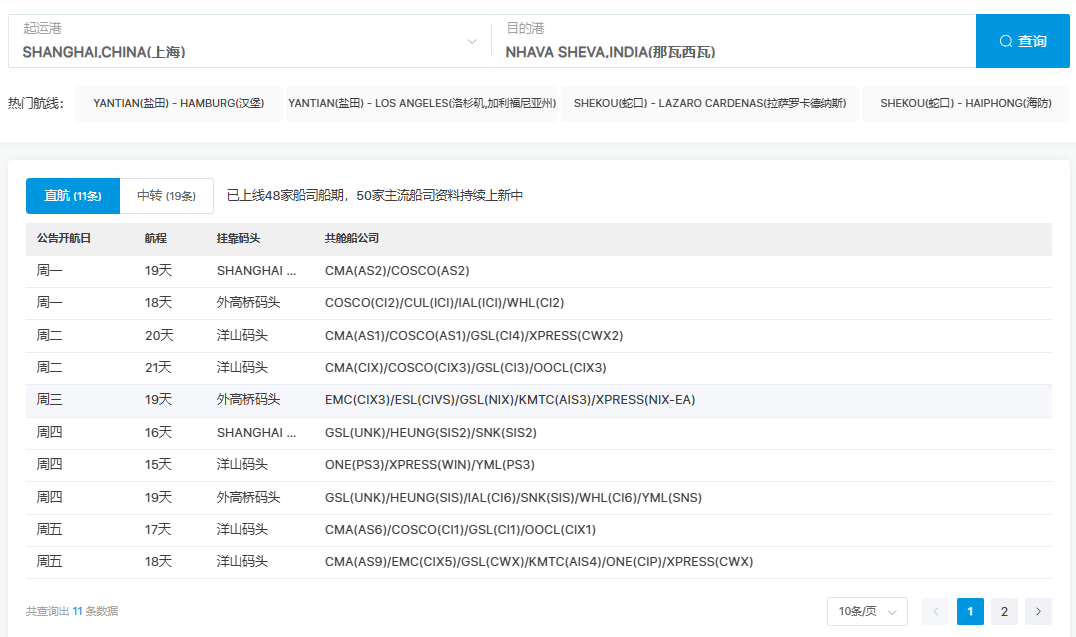Open the 10条/页 page size dropdown

pyautogui.click(x=866, y=611)
